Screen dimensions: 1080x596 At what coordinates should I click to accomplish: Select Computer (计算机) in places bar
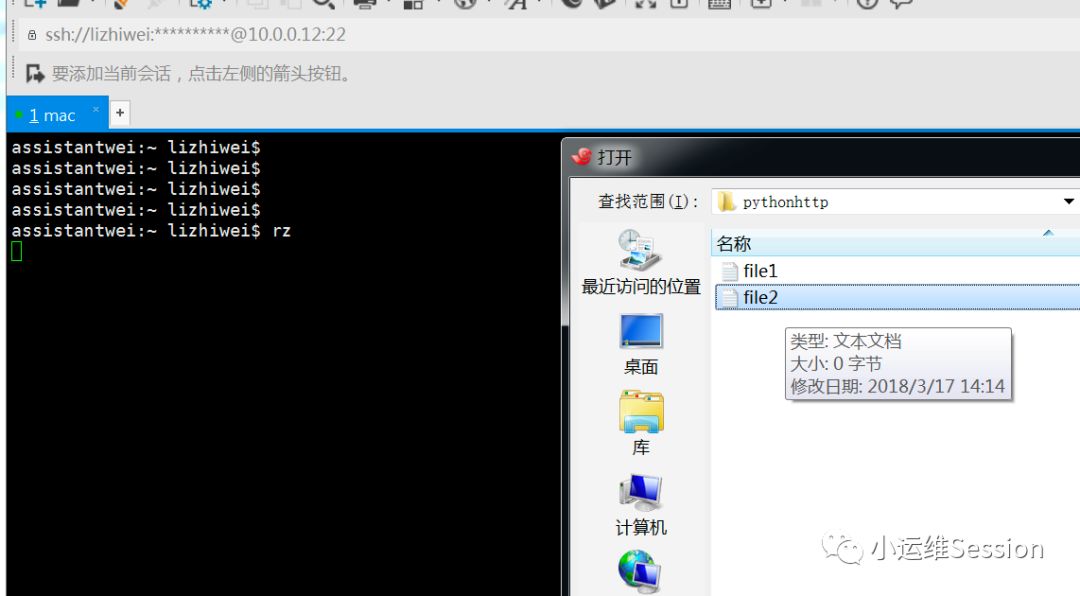pyautogui.click(x=641, y=503)
